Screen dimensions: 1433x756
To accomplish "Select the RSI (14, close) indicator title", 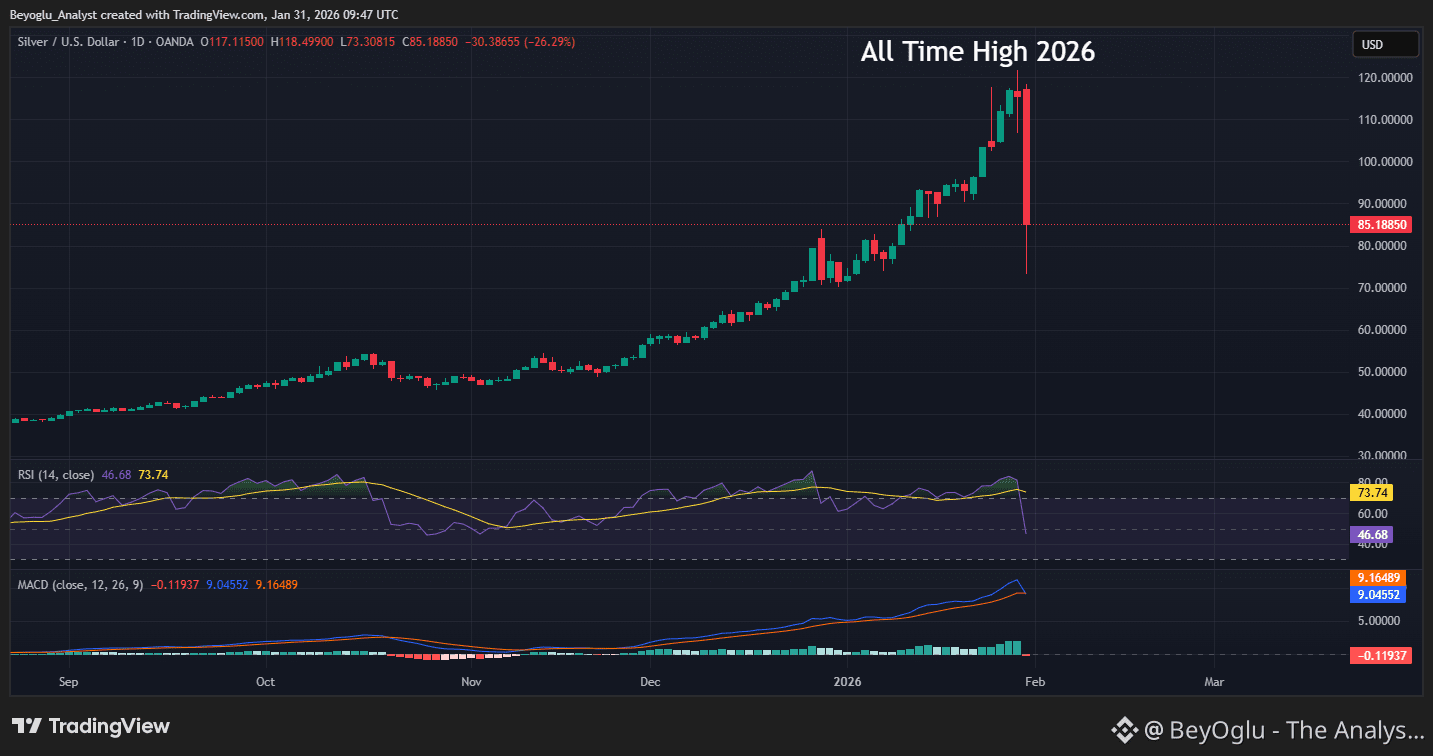I will pos(57,475).
